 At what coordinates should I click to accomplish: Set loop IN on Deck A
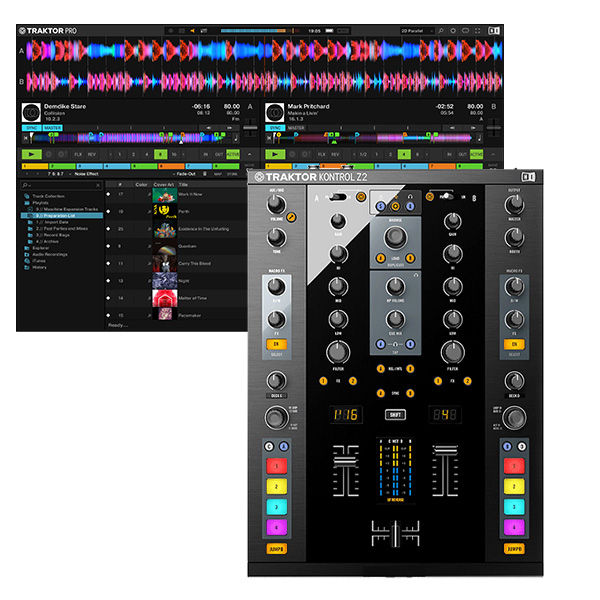pyautogui.click(x=205, y=154)
